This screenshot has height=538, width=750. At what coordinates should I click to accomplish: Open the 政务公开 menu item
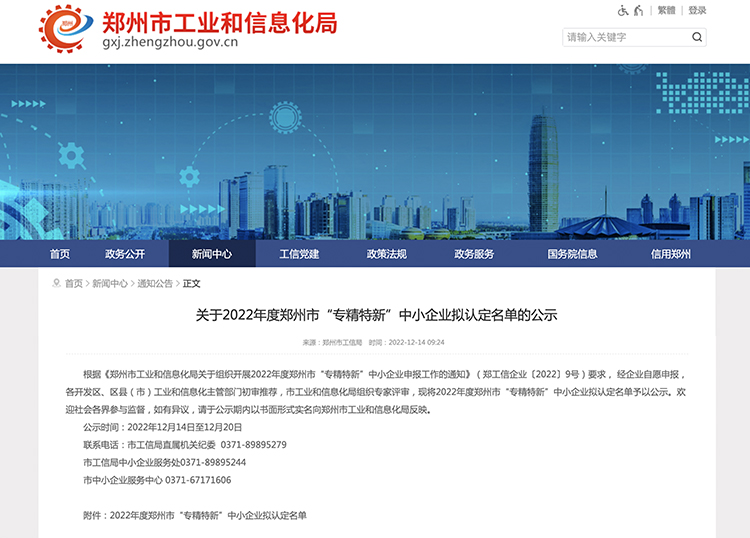(125, 254)
